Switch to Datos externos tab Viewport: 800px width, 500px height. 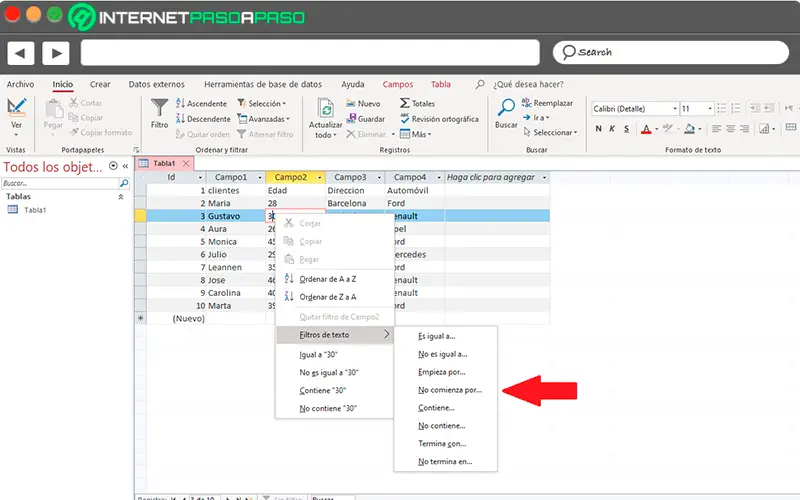point(157,84)
